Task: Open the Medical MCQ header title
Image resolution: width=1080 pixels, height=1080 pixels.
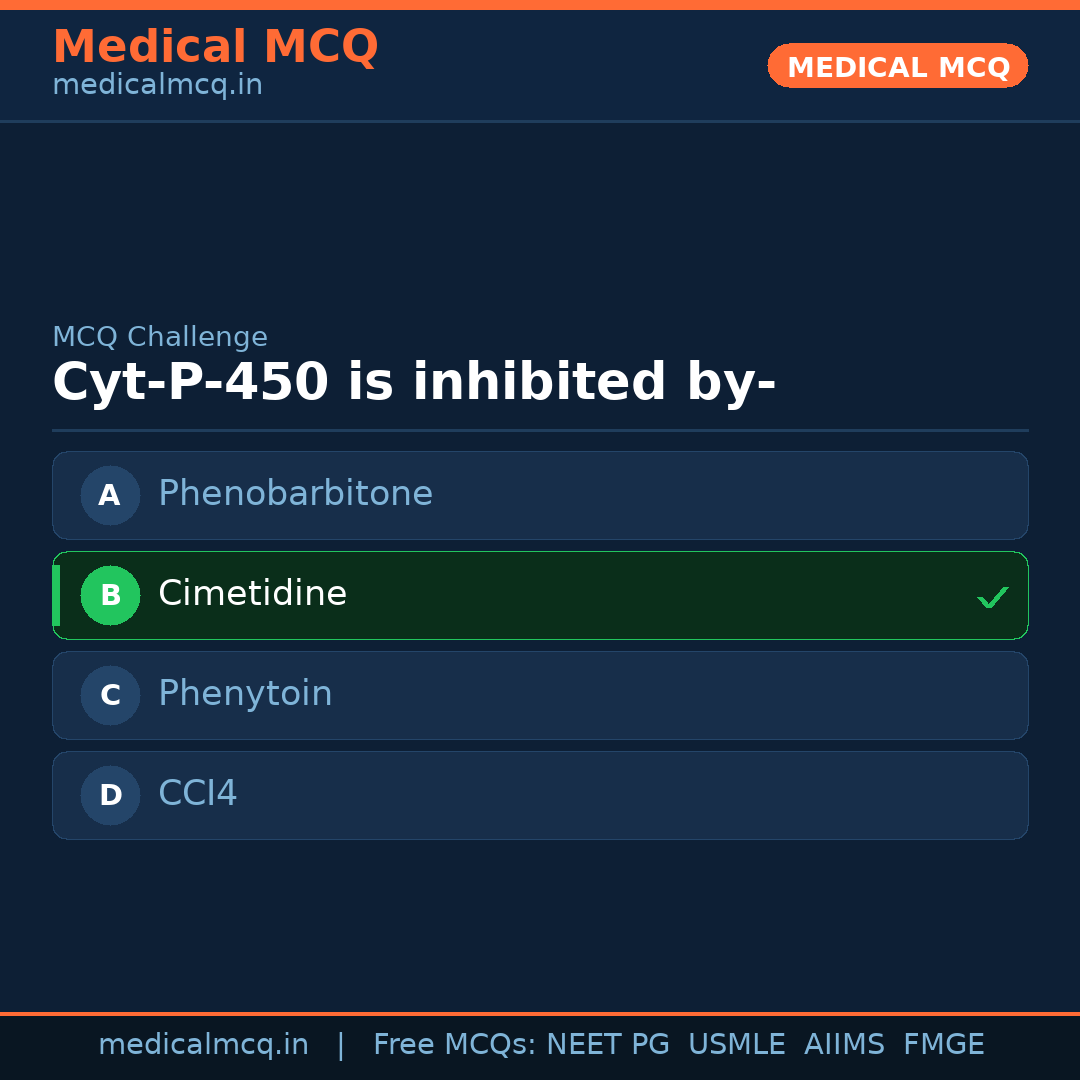Action: (x=215, y=46)
